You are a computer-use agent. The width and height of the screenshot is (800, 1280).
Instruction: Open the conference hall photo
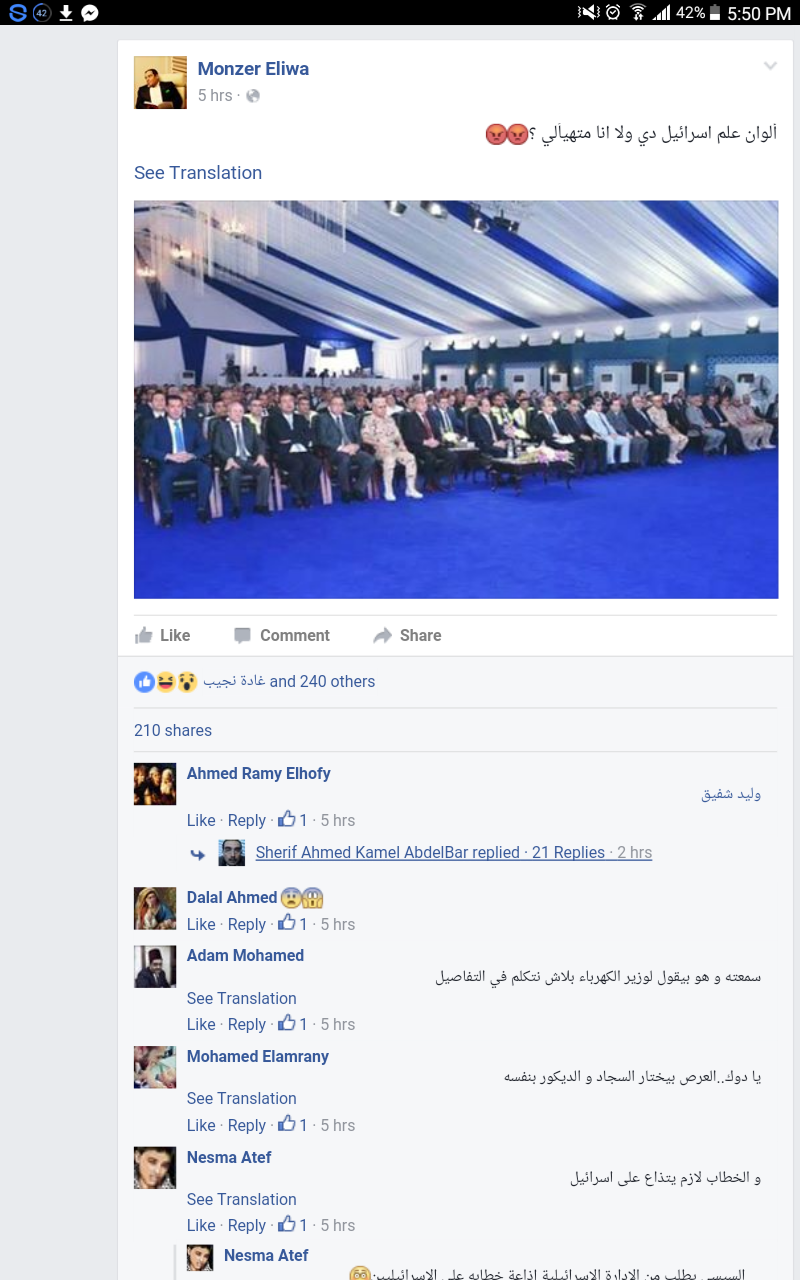[456, 400]
